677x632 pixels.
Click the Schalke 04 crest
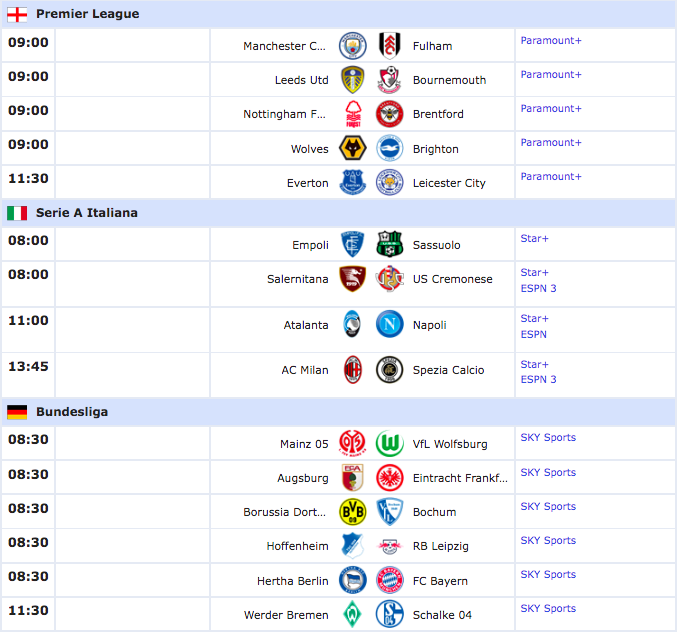tap(389, 614)
